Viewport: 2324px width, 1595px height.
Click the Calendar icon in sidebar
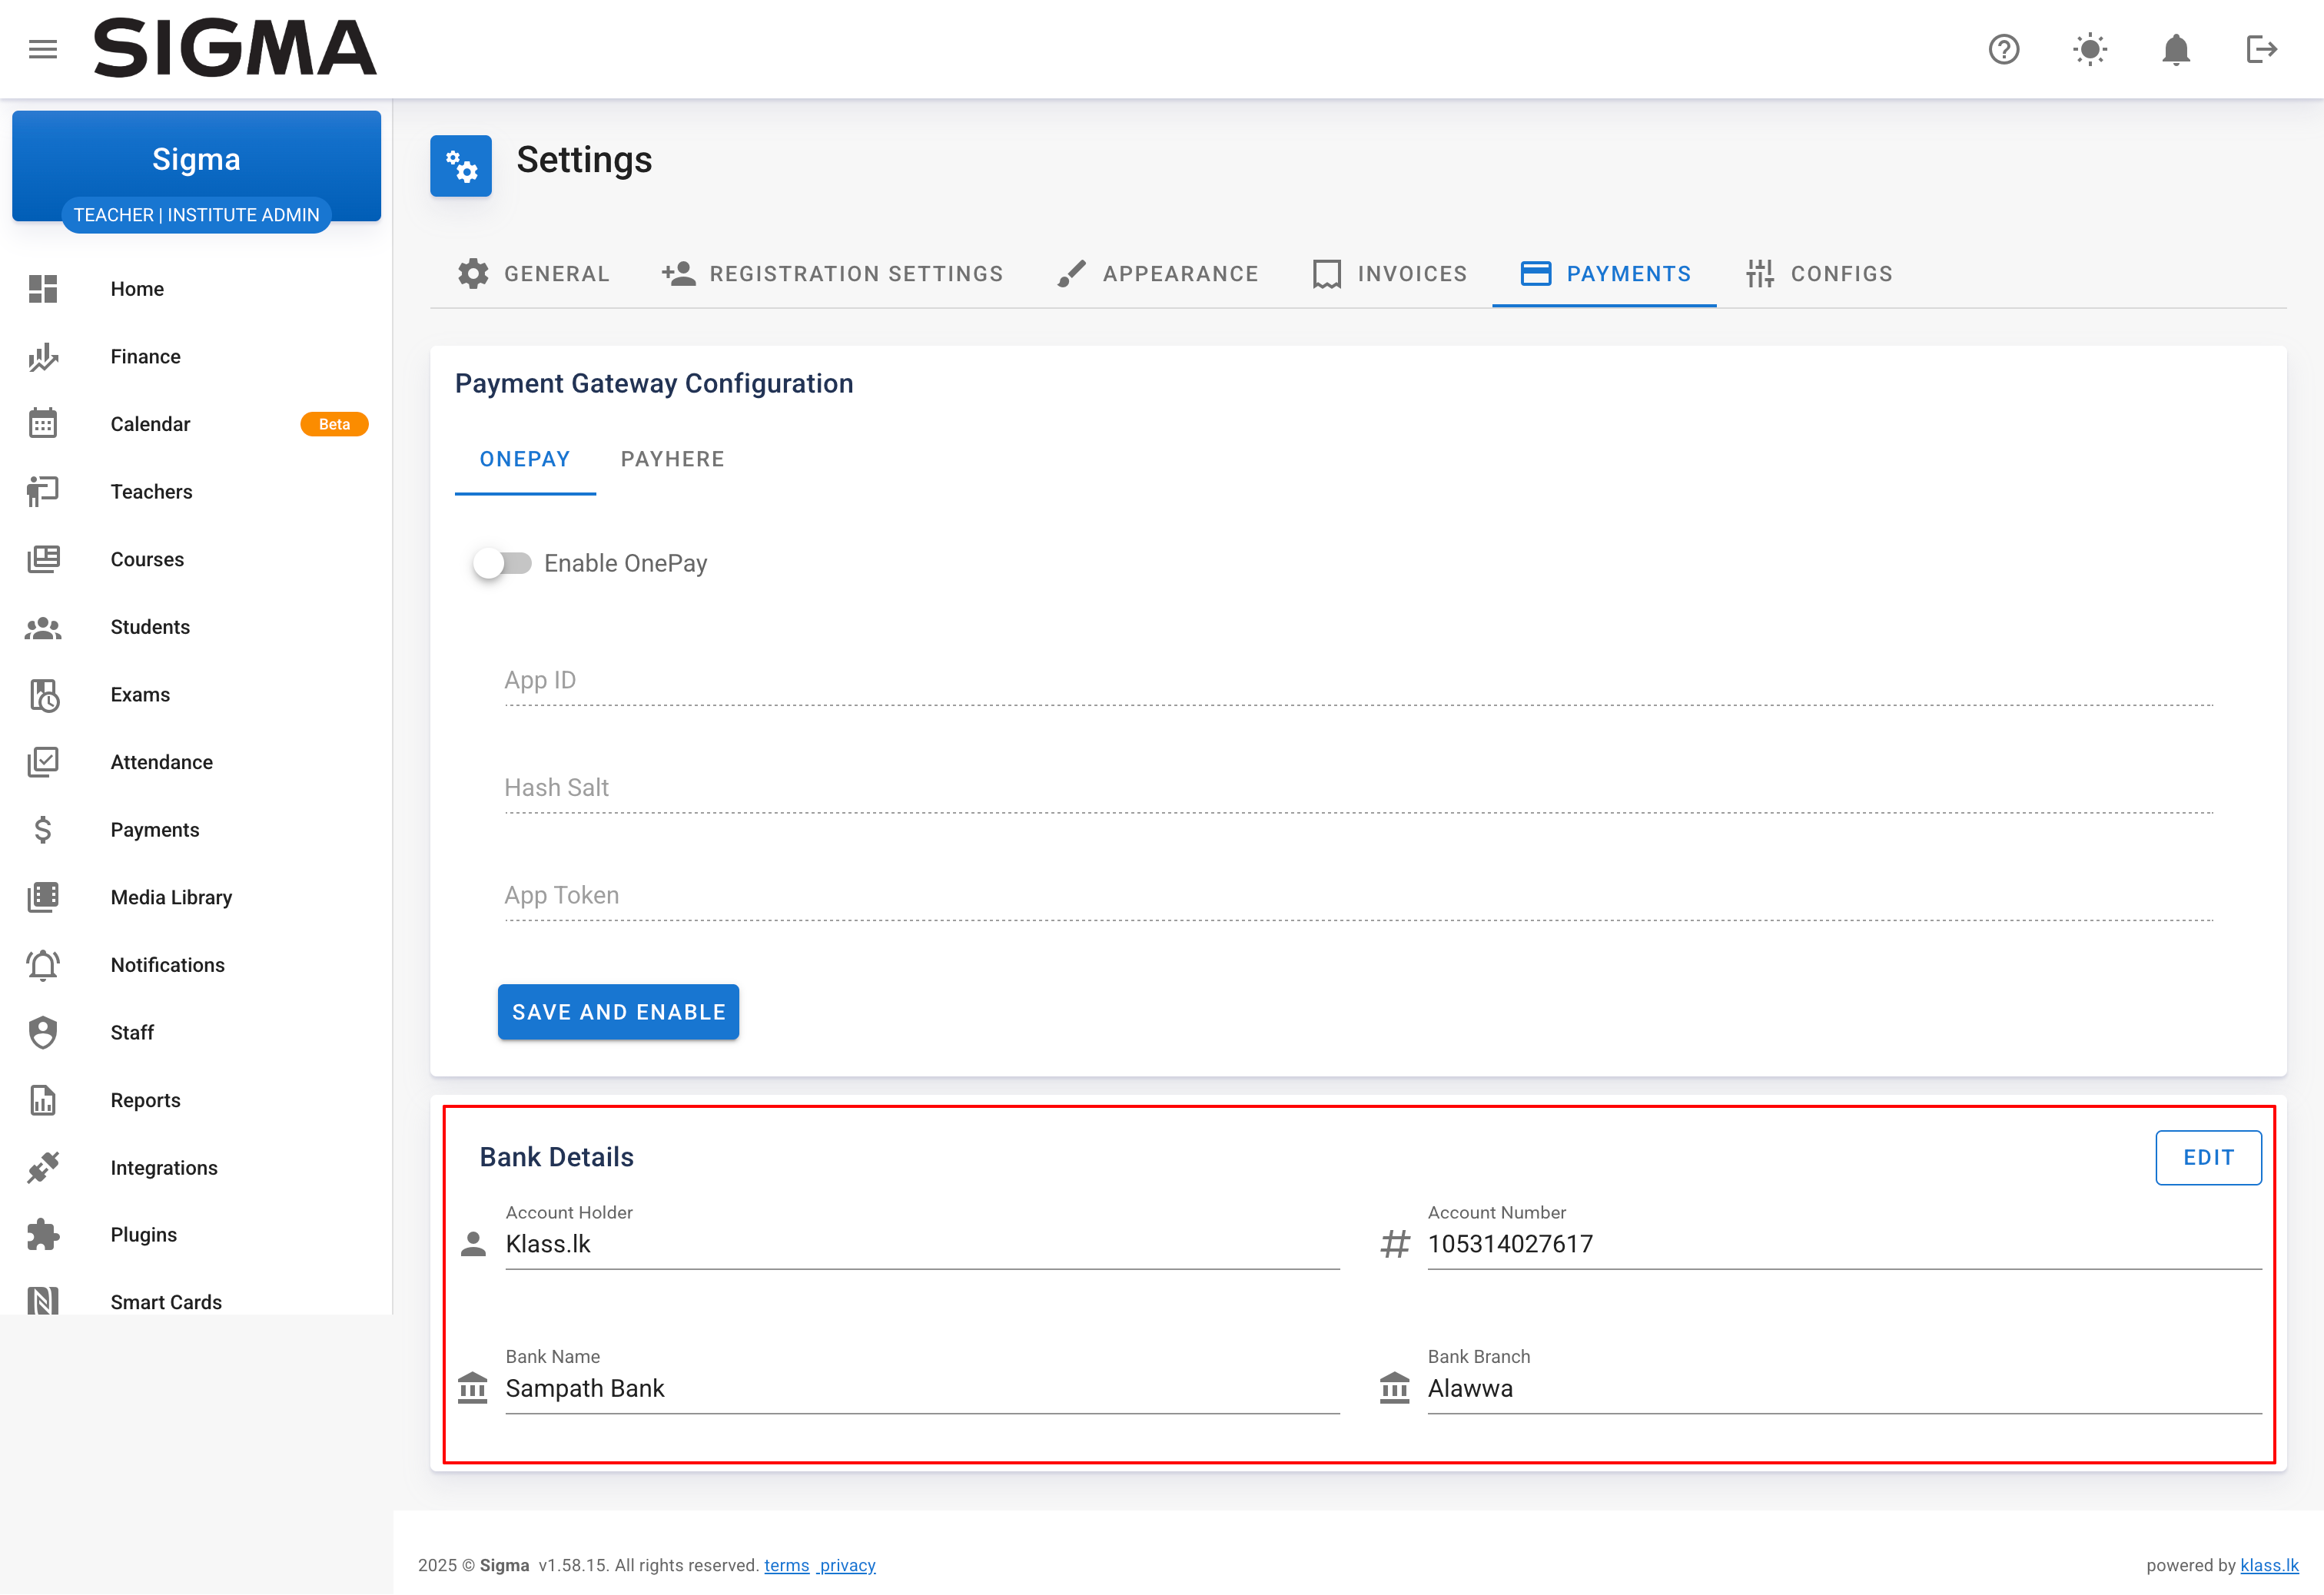coord(43,424)
